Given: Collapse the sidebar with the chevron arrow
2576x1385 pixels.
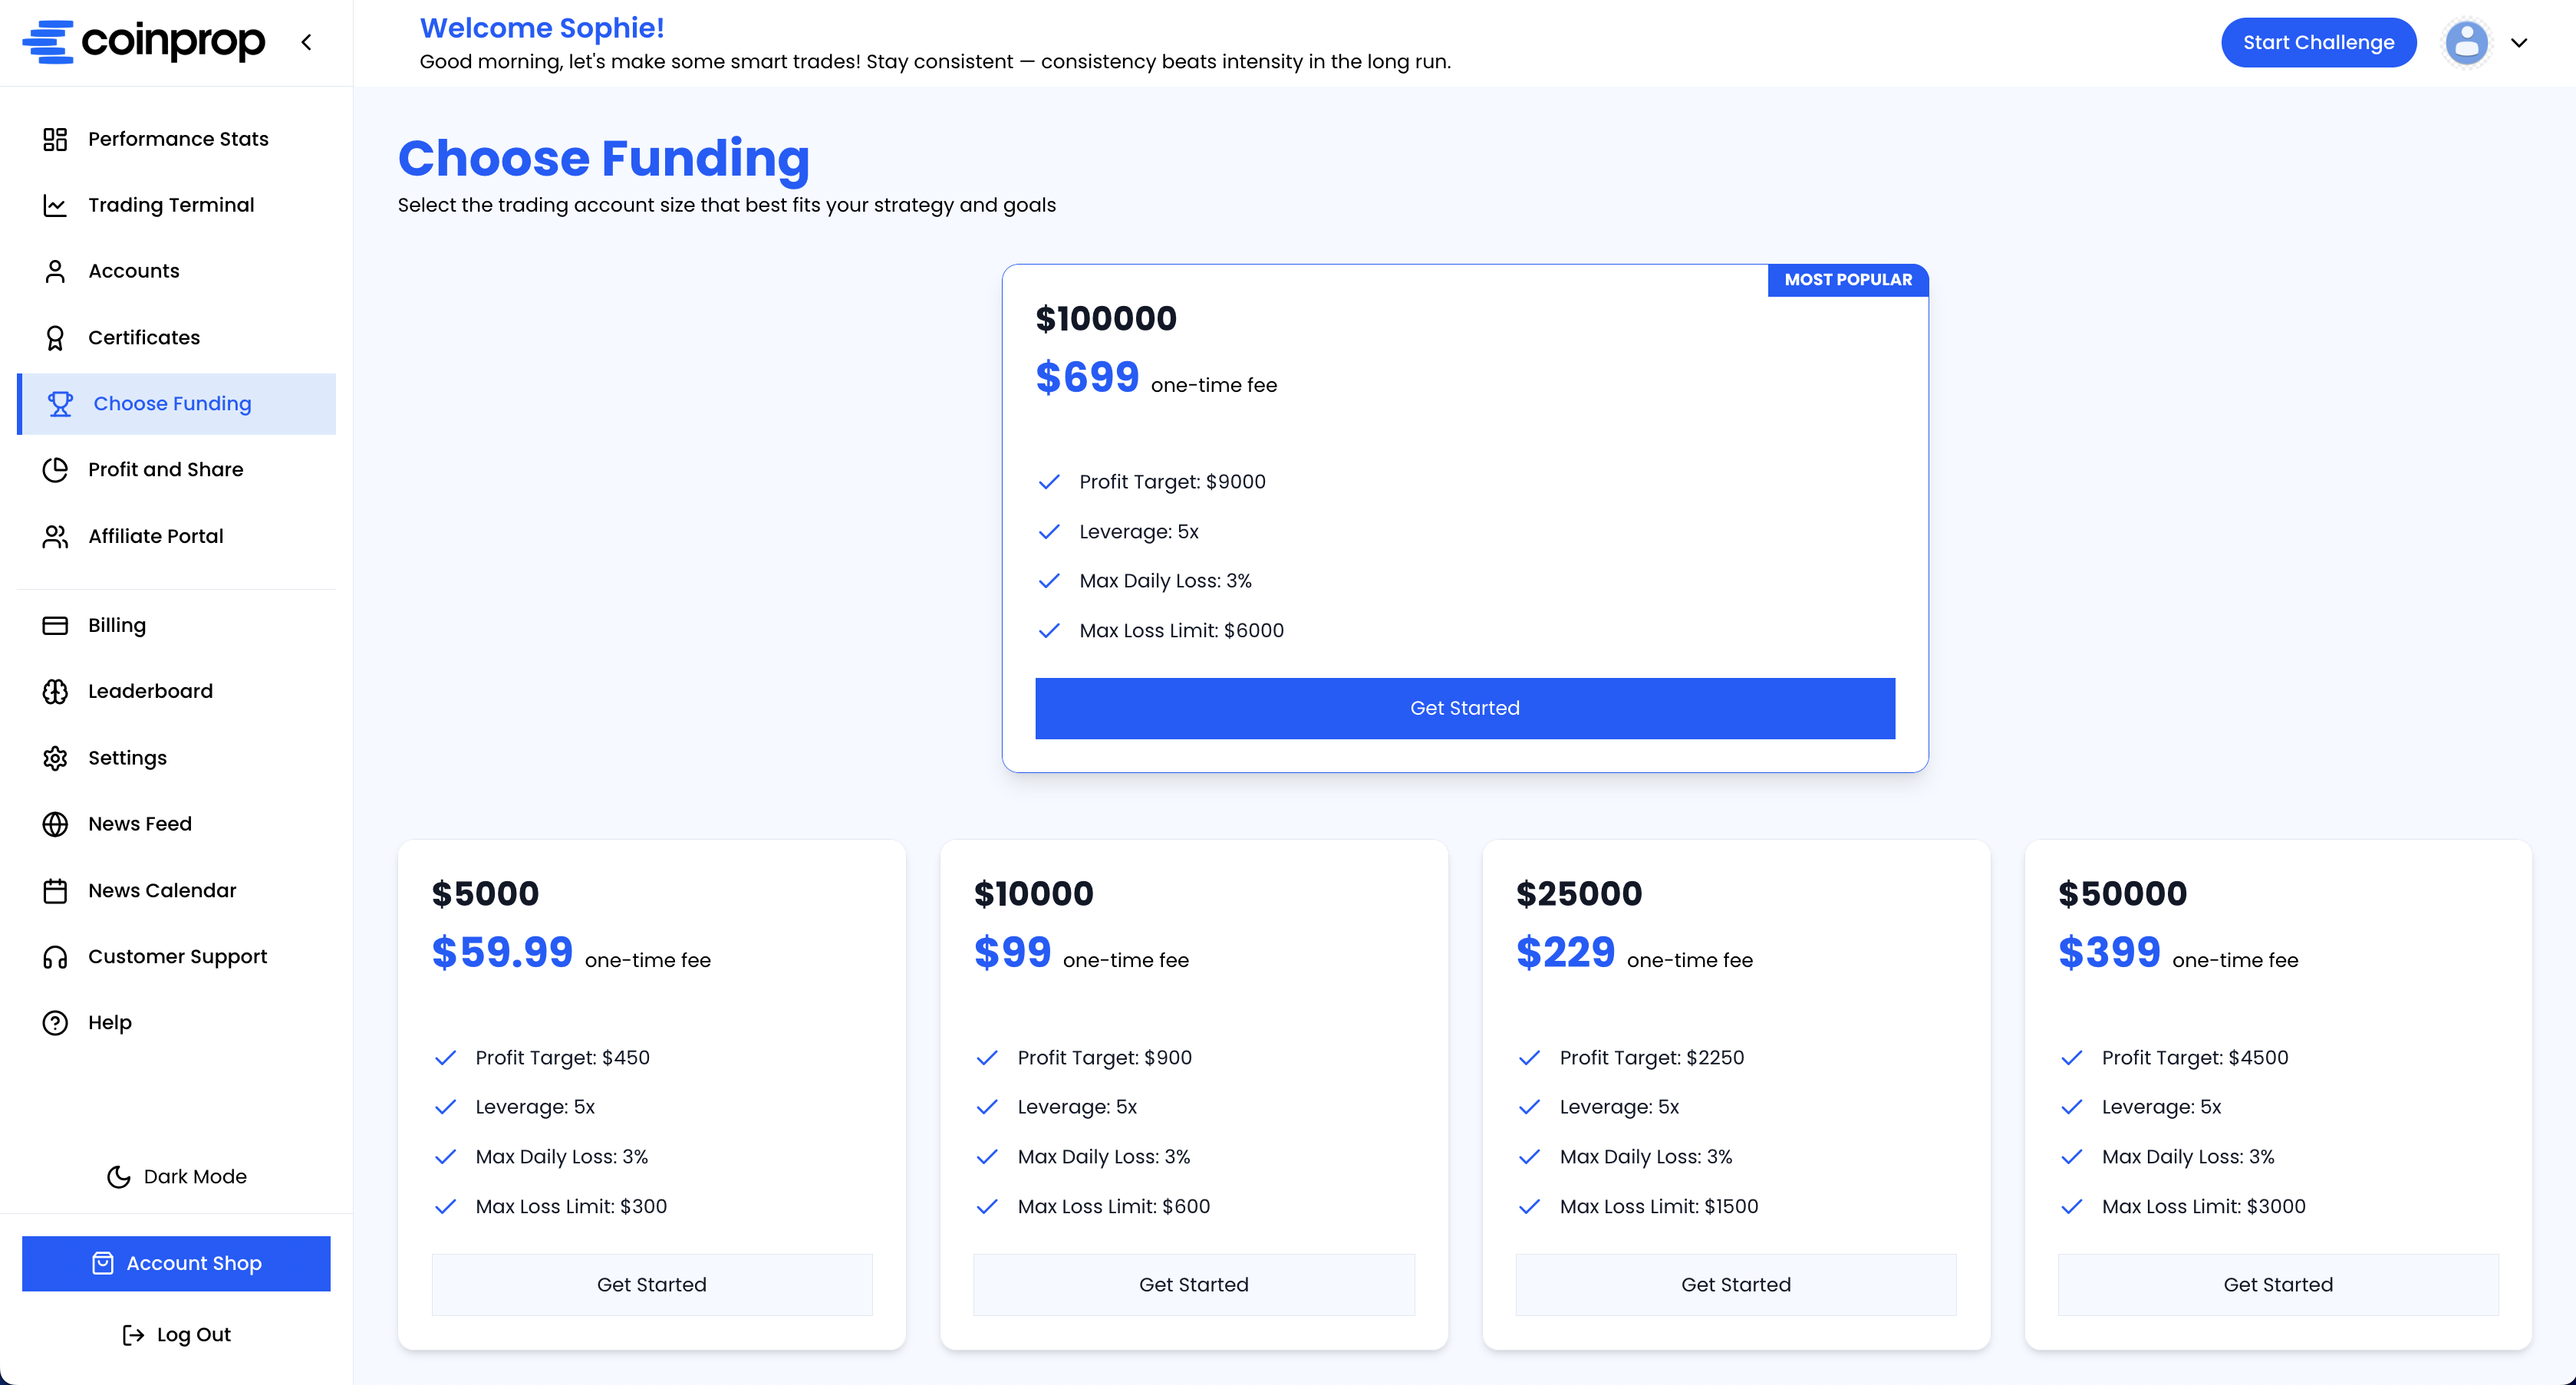Looking at the screenshot, I should click(x=307, y=42).
